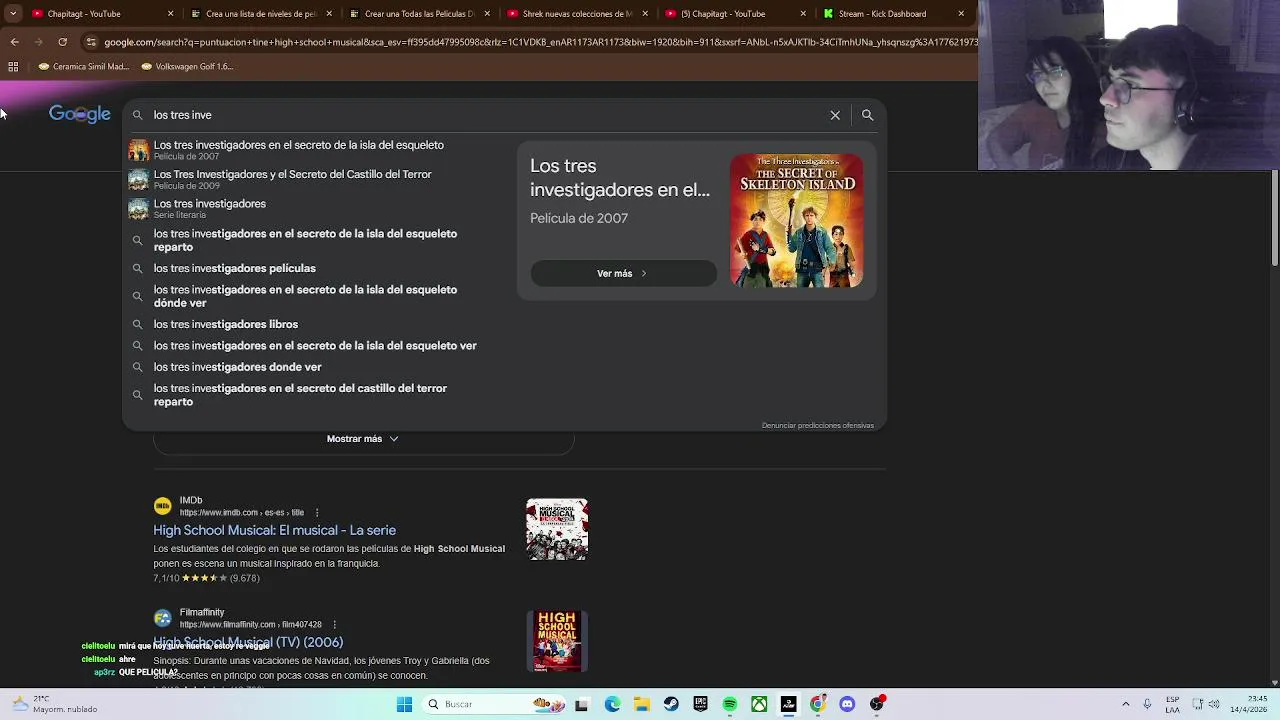Open the Chrome apps grid in bookmarks bar

tap(13, 66)
